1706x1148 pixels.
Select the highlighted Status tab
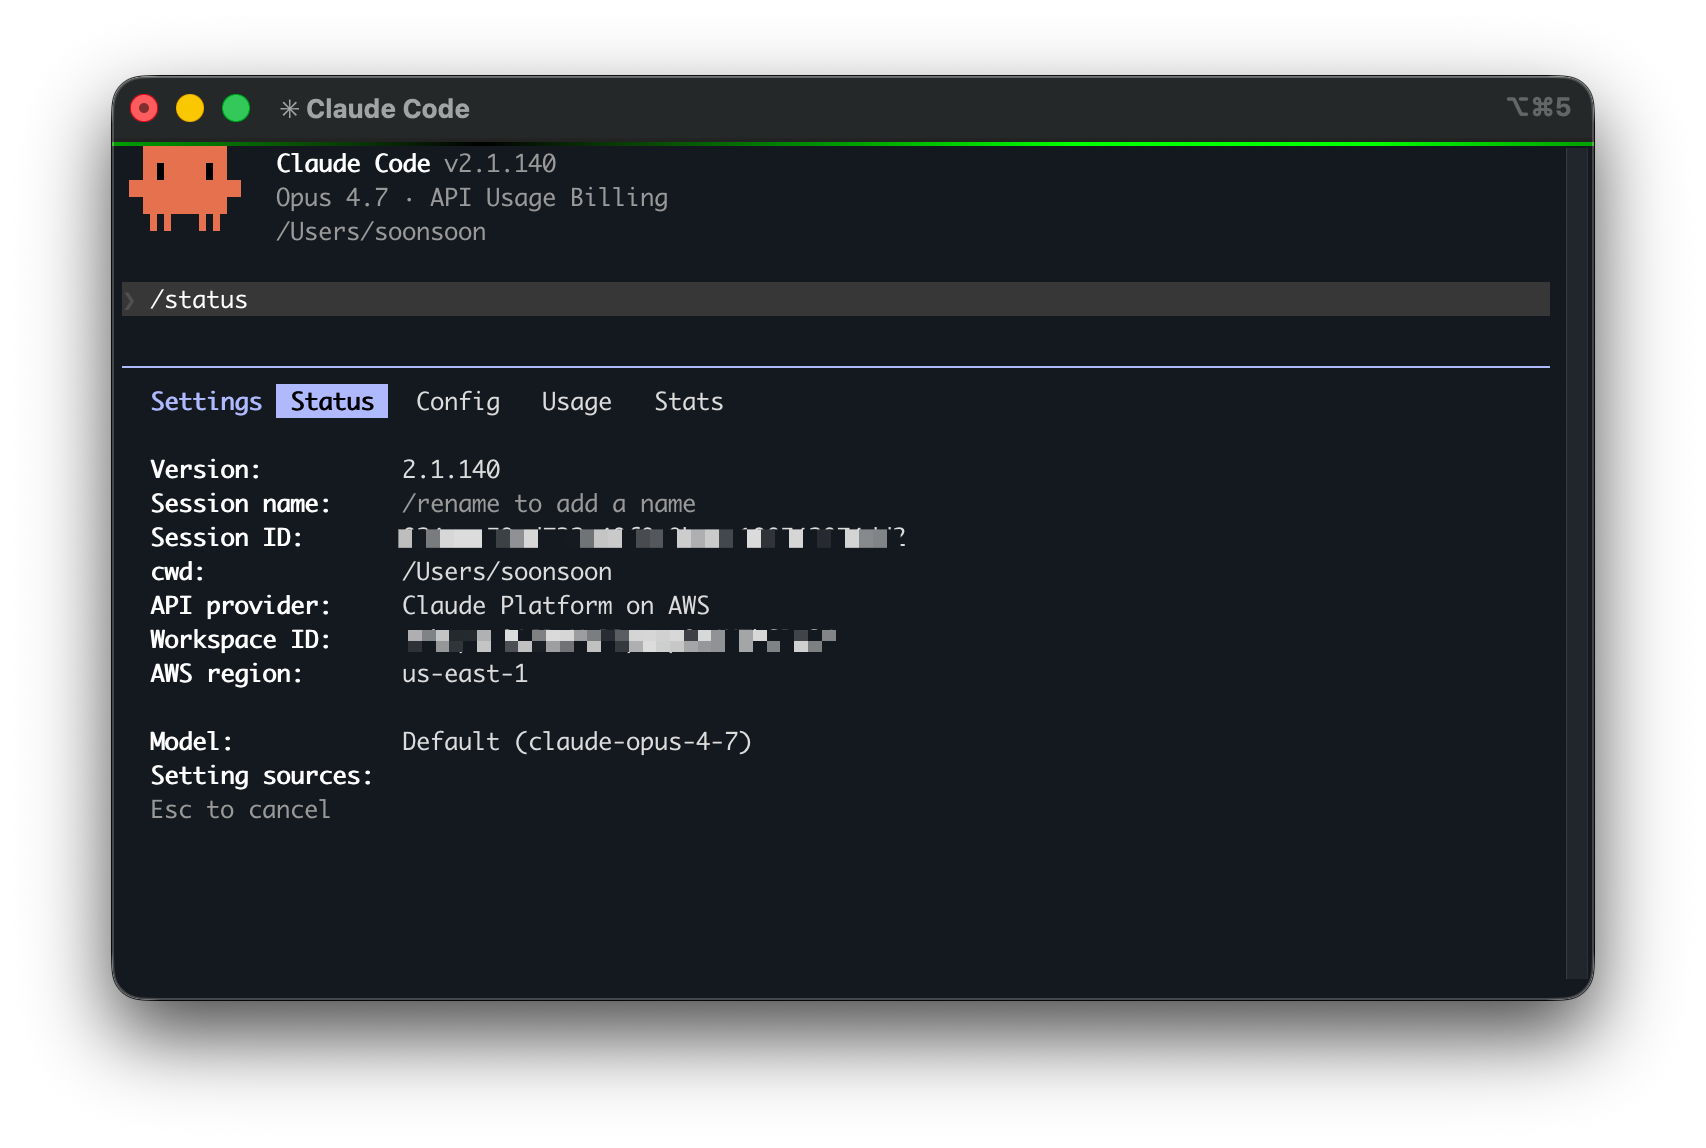(x=332, y=401)
